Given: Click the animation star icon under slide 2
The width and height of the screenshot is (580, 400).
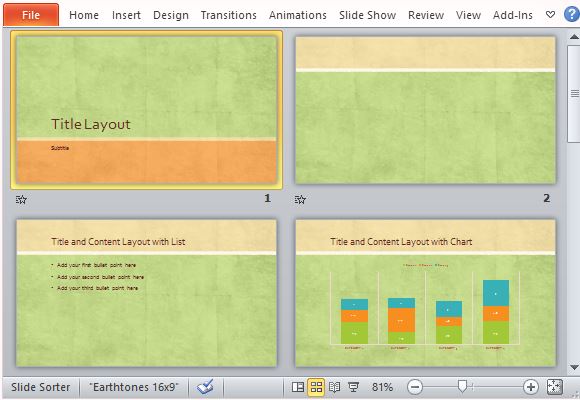Looking at the screenshot, I should pos(300,200).
